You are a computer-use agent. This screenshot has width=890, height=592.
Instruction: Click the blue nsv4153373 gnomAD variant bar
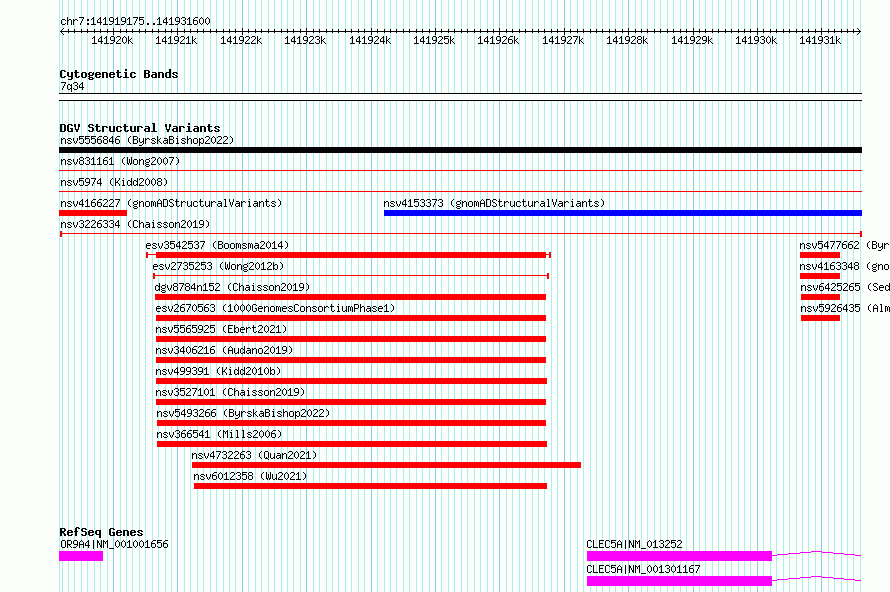click(623, 213)
